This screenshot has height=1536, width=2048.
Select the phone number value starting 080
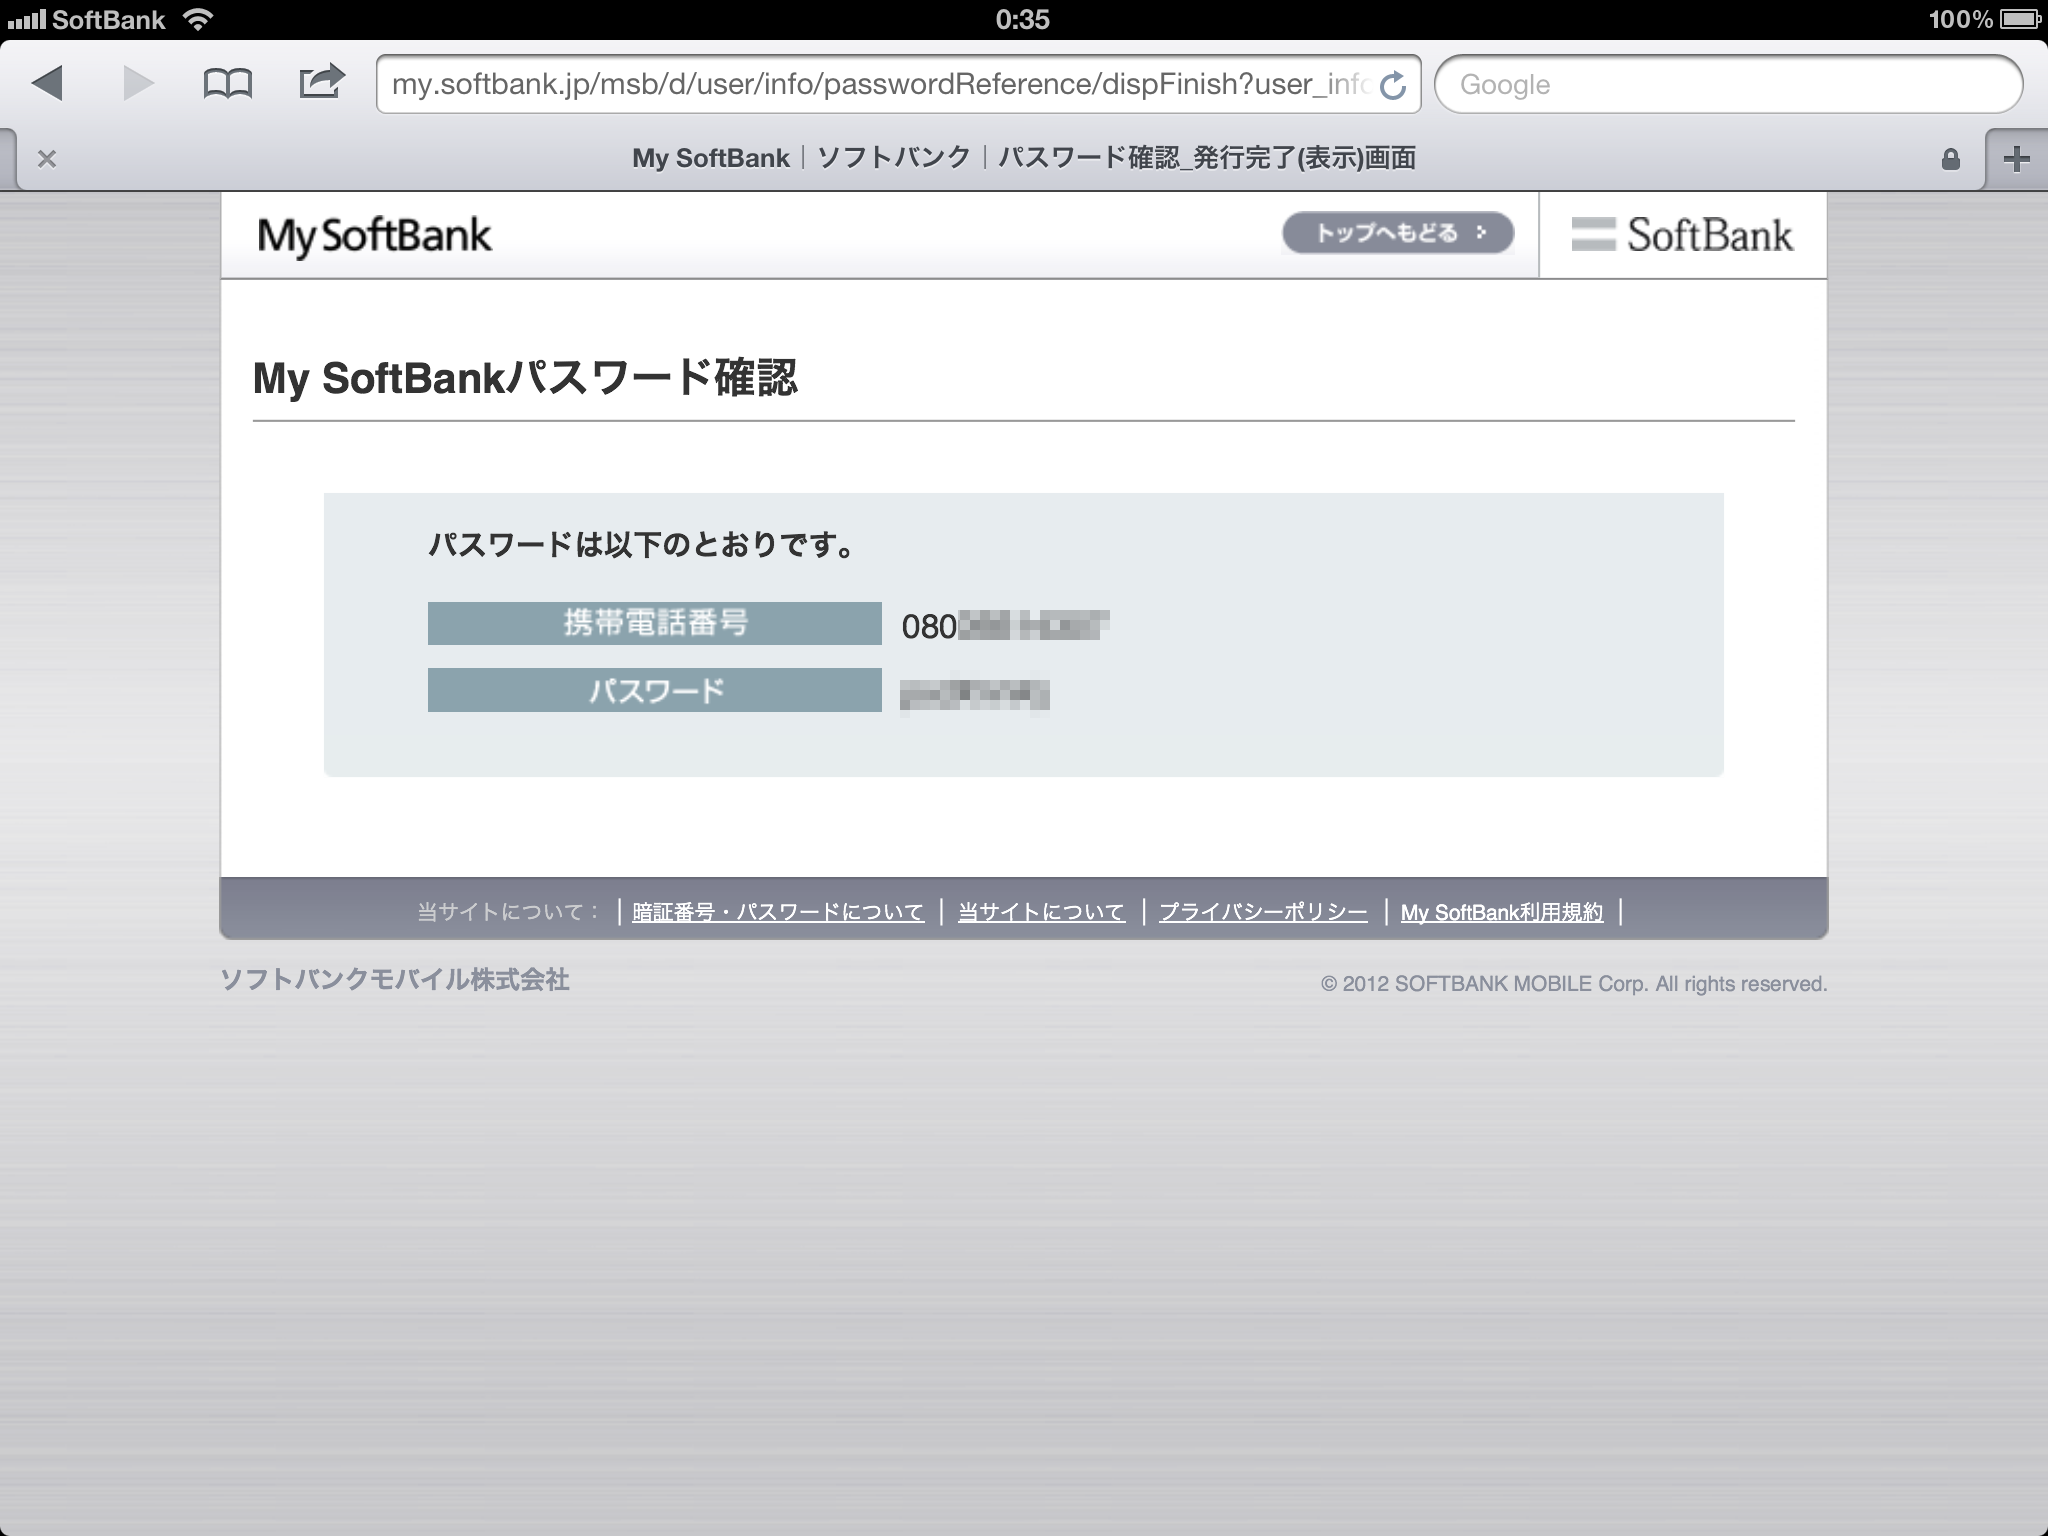pyautogui.click(x=1005, y=626)
